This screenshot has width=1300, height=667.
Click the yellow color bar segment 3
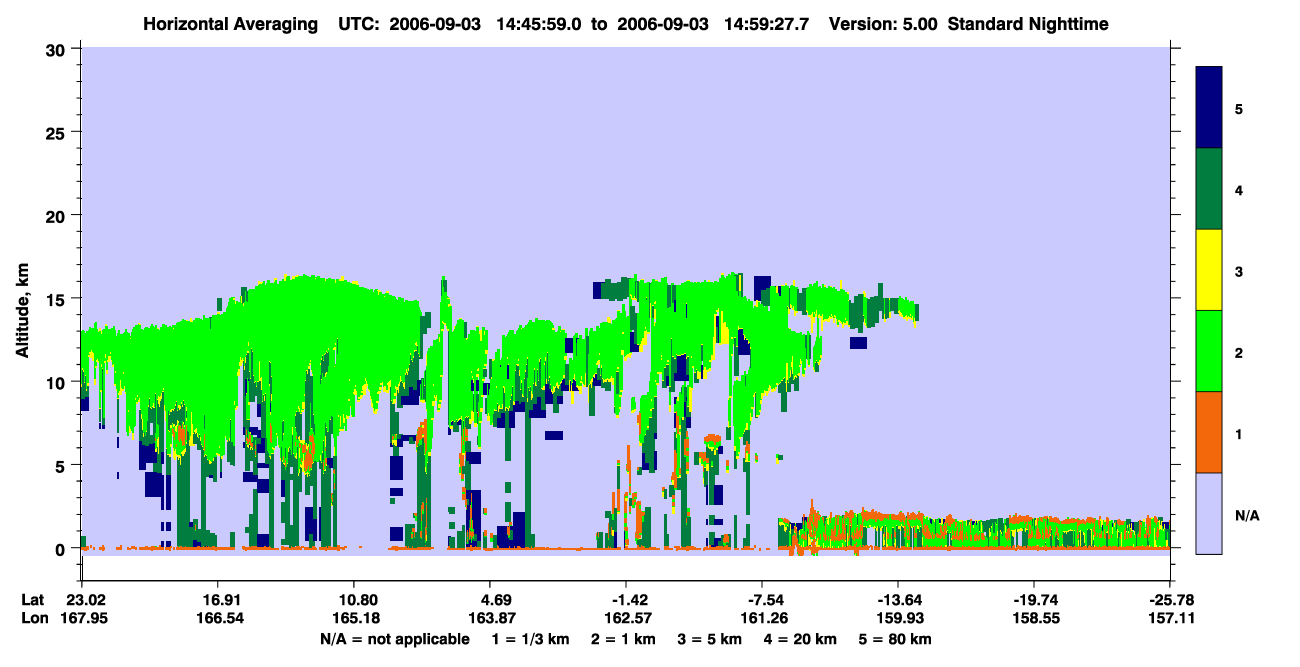point(1209,270)
